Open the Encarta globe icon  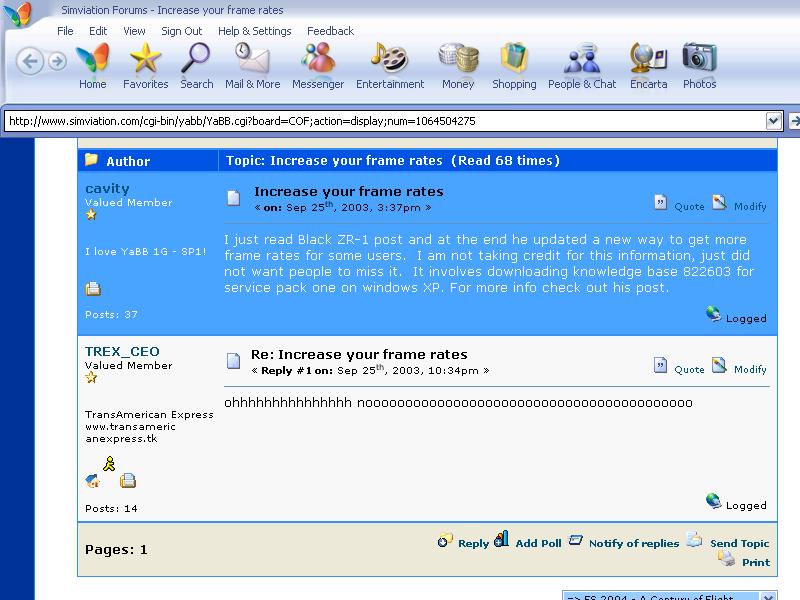pyautogui.click(x=648, y=58)
